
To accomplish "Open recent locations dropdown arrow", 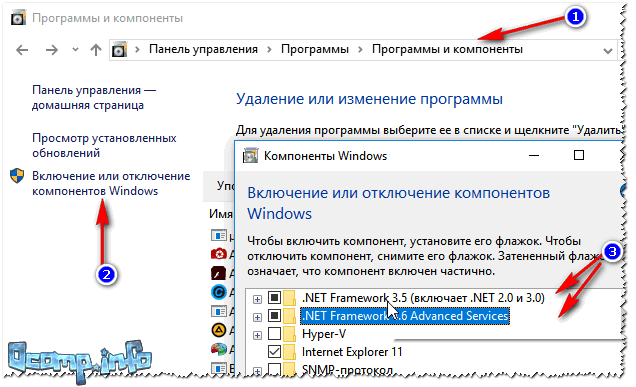I will (x=75, y=50).
